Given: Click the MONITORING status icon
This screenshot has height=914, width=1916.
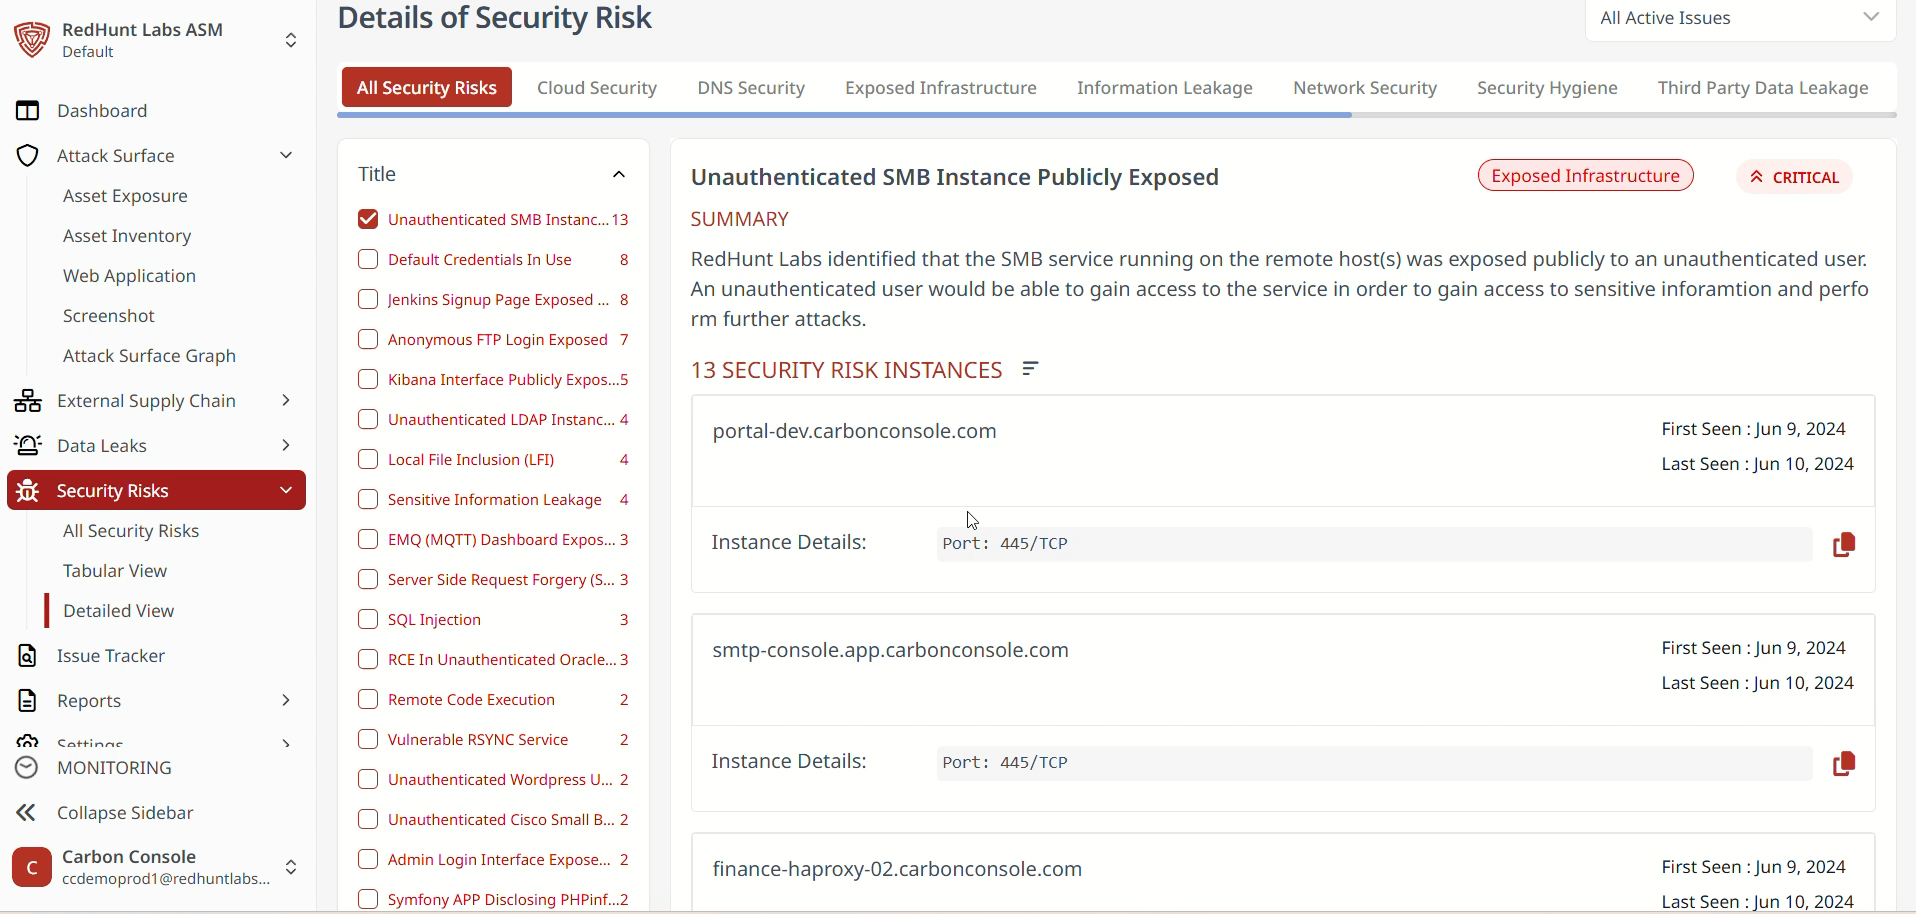Looking at the screenshot, I should (x=27, y=768).
